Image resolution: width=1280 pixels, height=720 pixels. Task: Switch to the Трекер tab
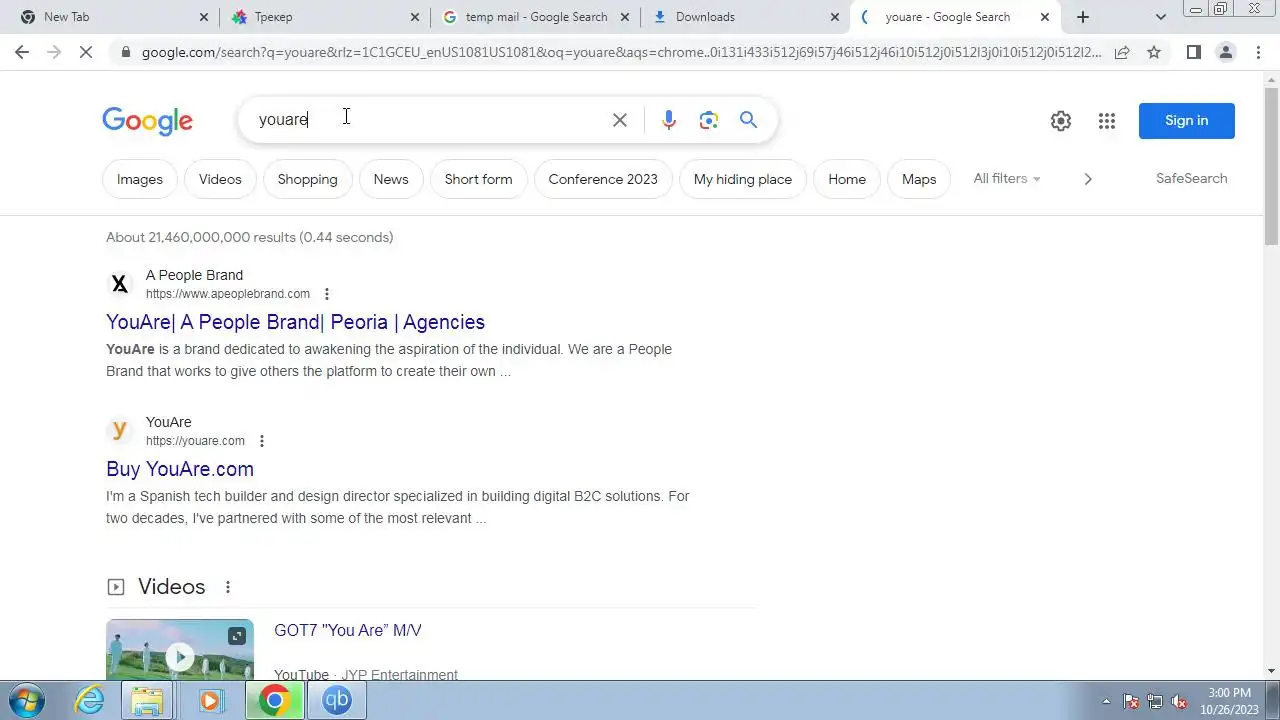pyautogui.click(x=325, y=17)
